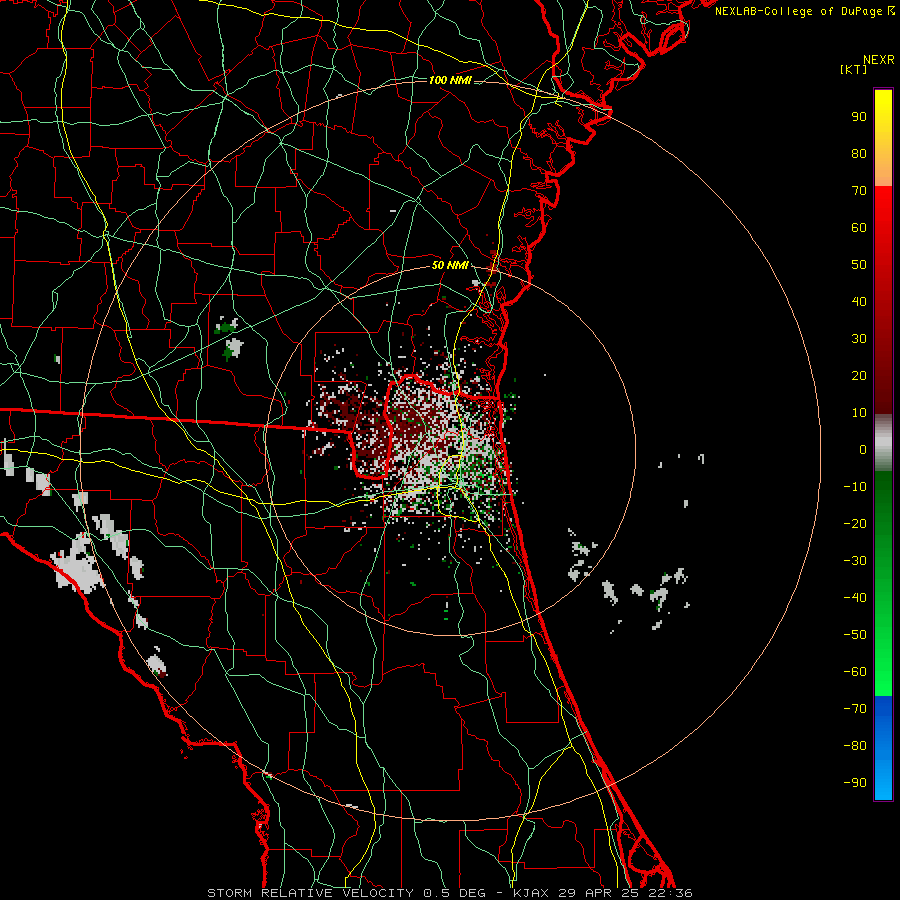
Task: Click the -80 value on the velocity scale
Action: [x=855, y=746]
